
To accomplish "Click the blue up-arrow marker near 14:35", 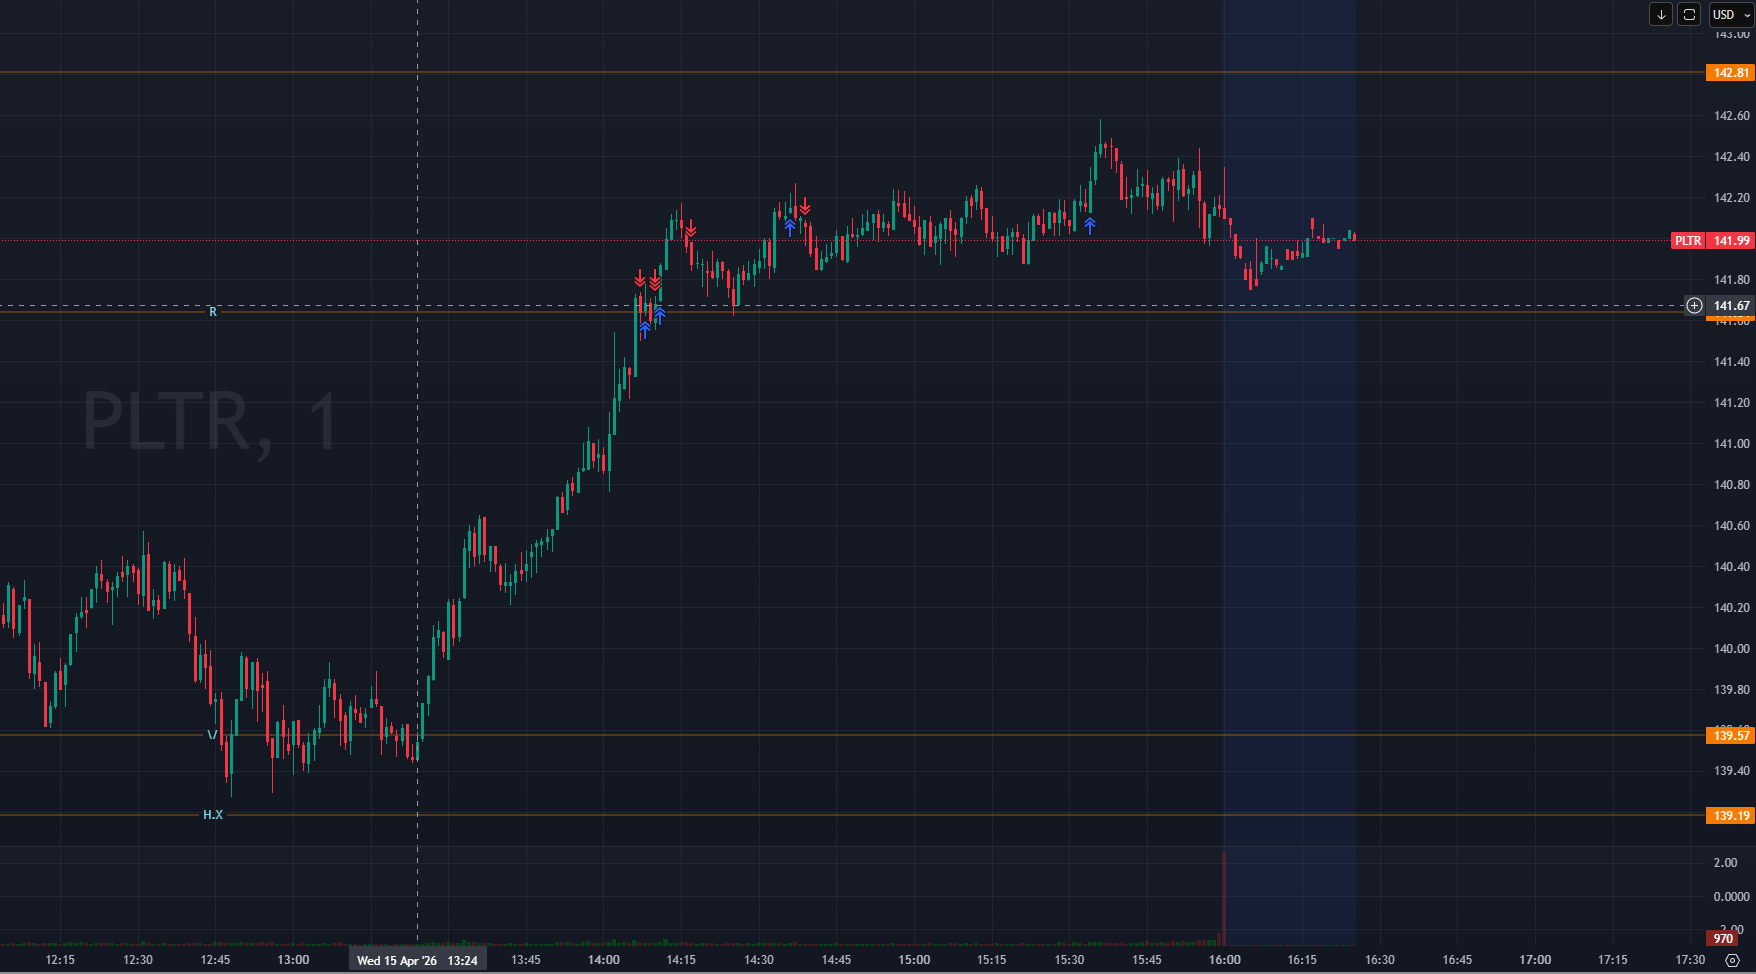I will 790,227.
